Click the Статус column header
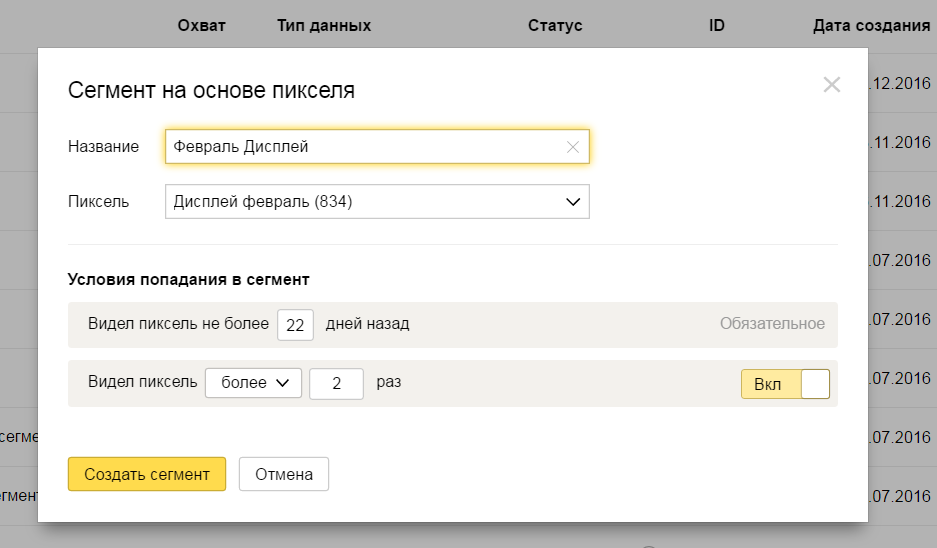This screenshot has height=548, width=937. [555, 26]
